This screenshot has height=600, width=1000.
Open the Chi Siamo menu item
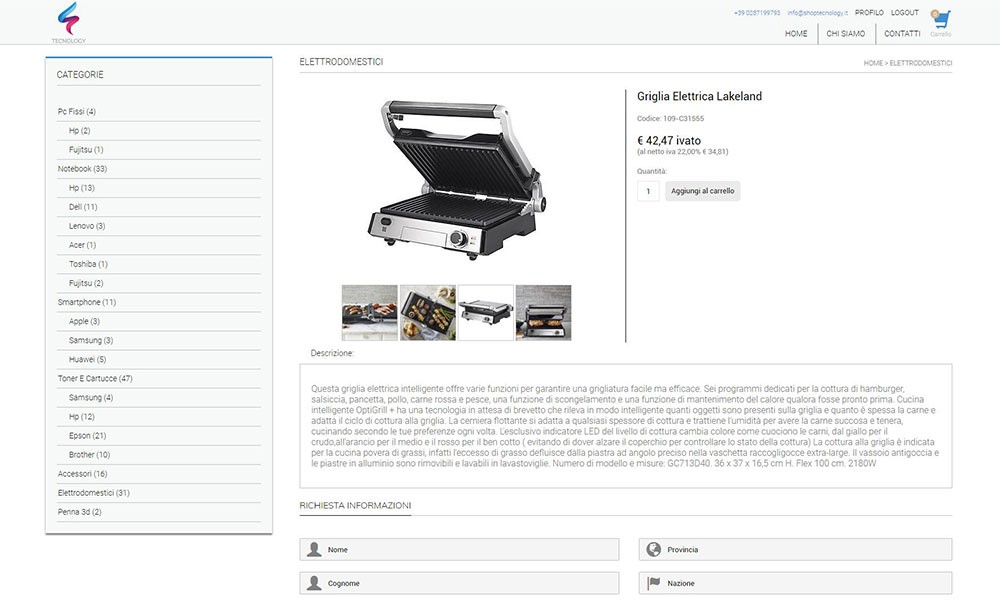pyautogui.click(x=846, y=34)
